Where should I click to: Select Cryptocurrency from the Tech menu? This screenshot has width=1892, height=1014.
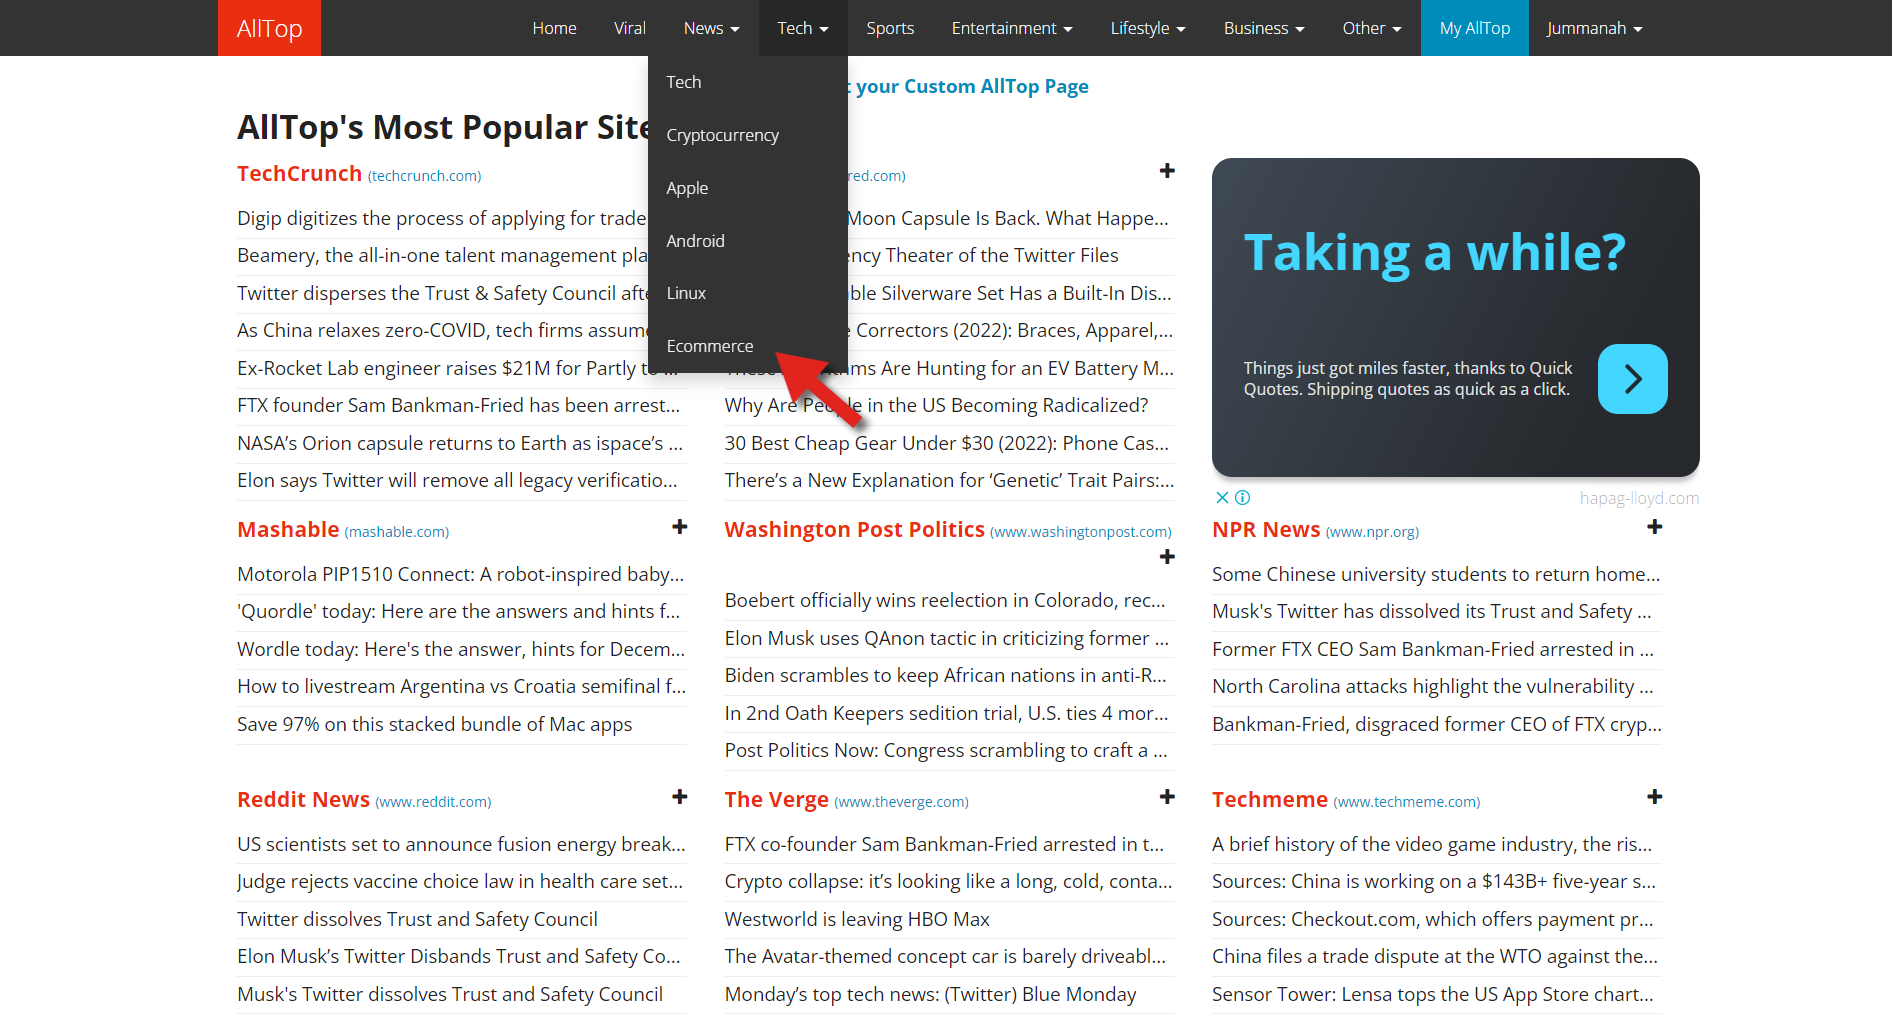pyautogui.click(x=722, y=134)
